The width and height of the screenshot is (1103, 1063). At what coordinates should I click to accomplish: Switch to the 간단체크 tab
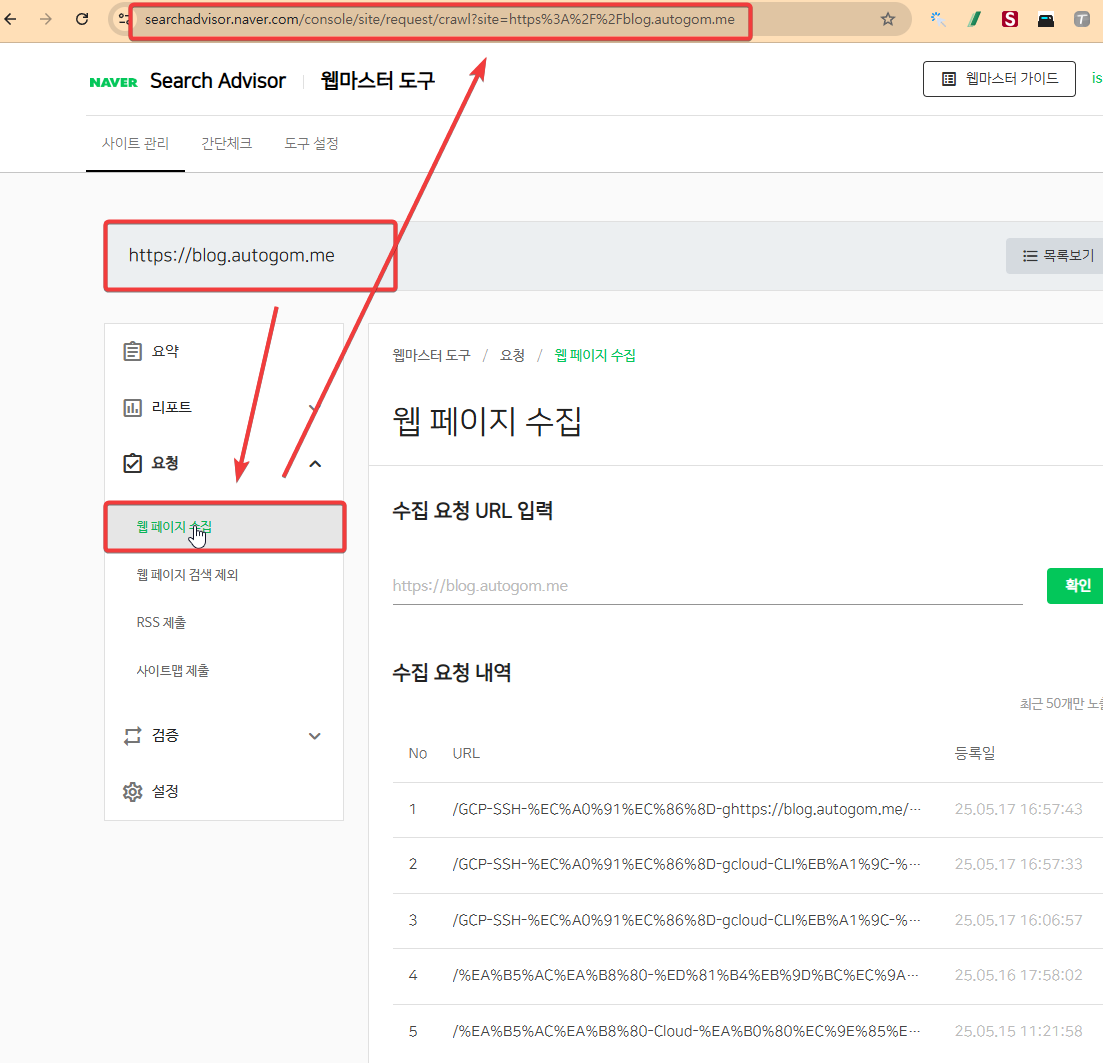[226, 144]
